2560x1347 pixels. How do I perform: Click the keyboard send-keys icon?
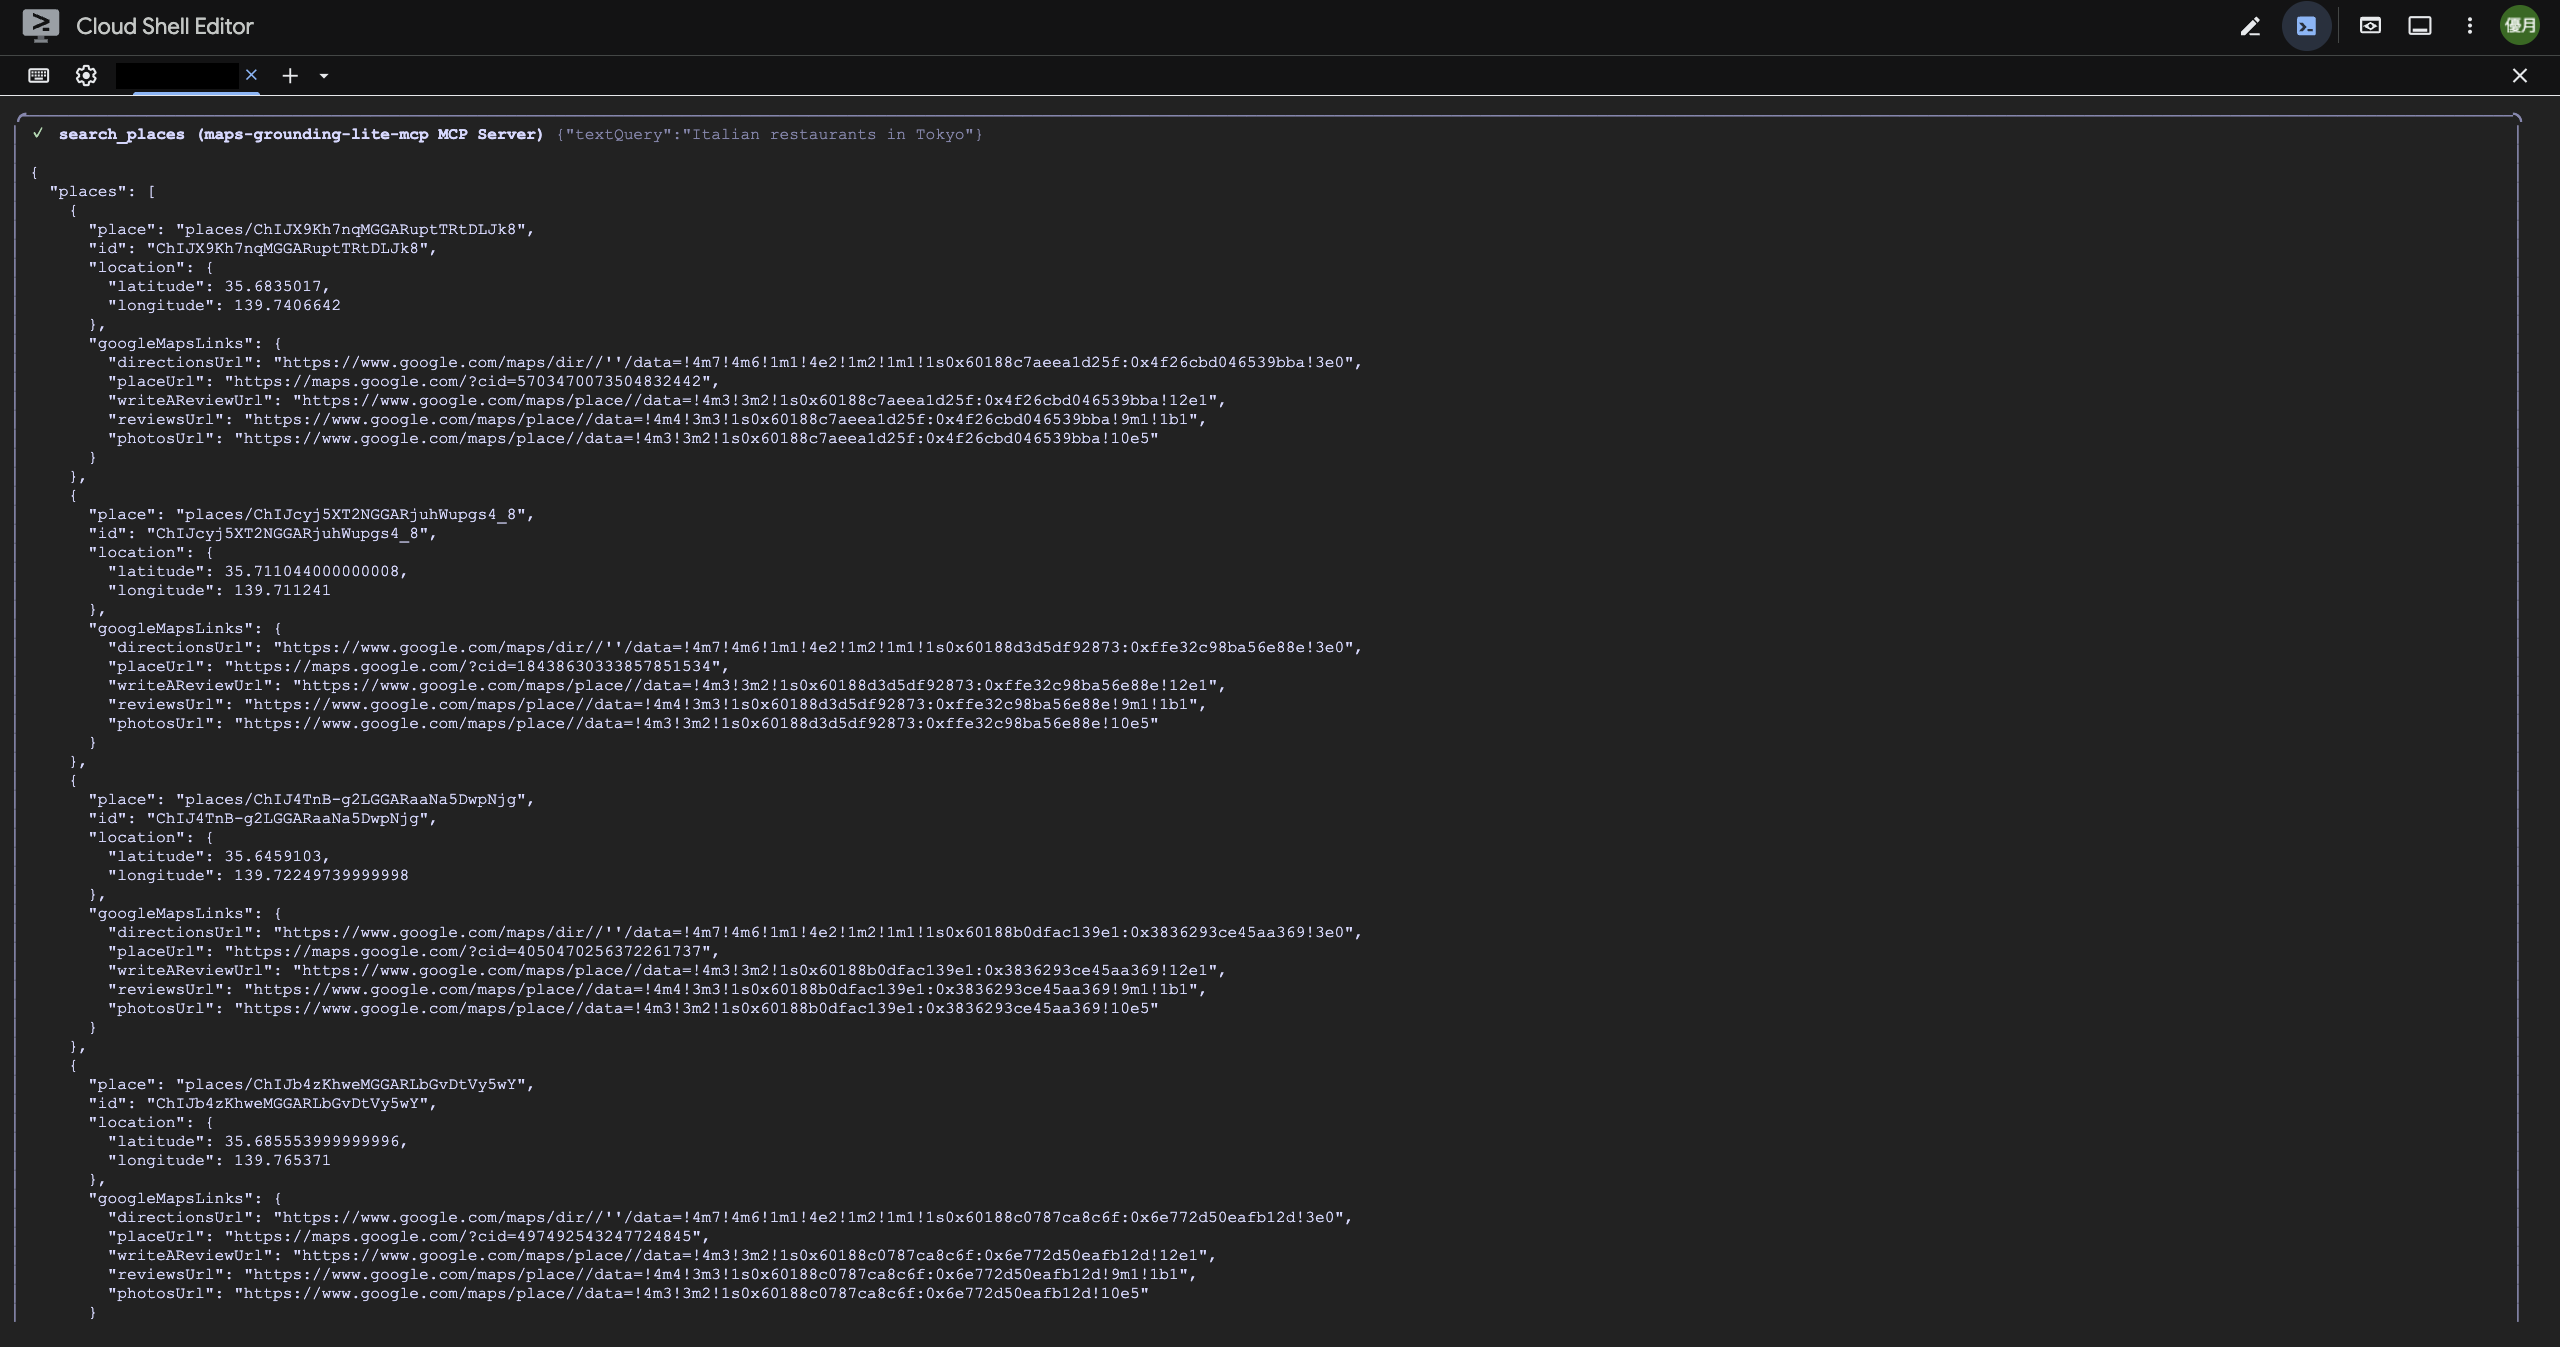pyautogui.click(x=39, y=76)
